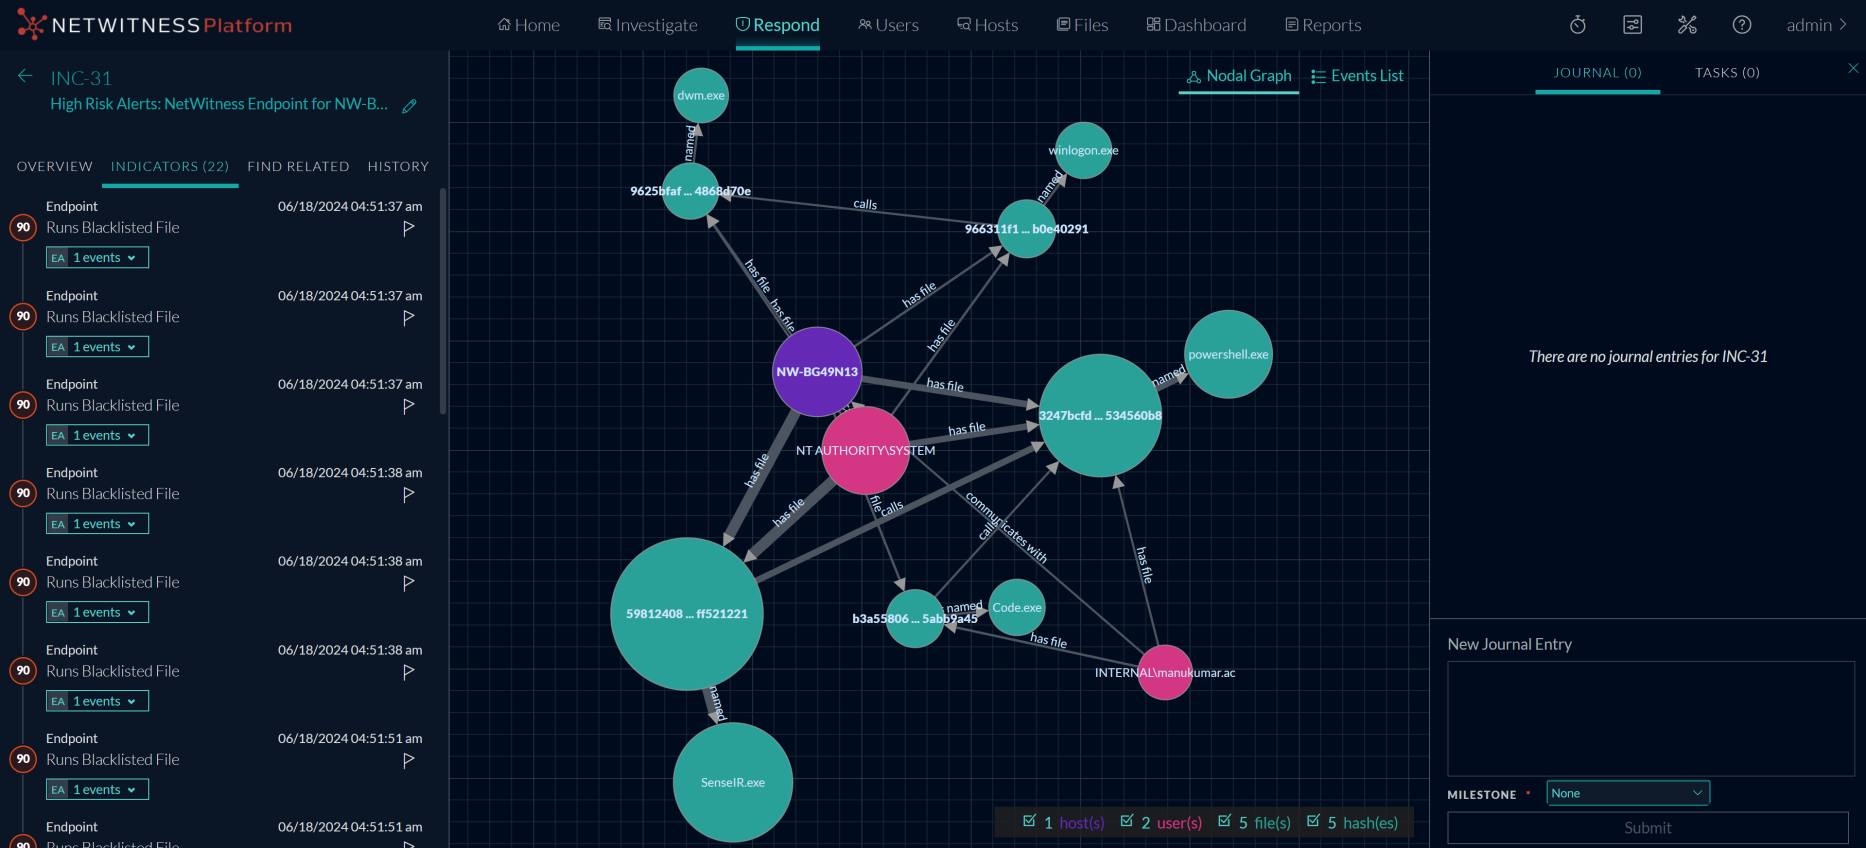Go to Hosts in the top navigation
This screenshot has height=848, width=1866.
987,25
